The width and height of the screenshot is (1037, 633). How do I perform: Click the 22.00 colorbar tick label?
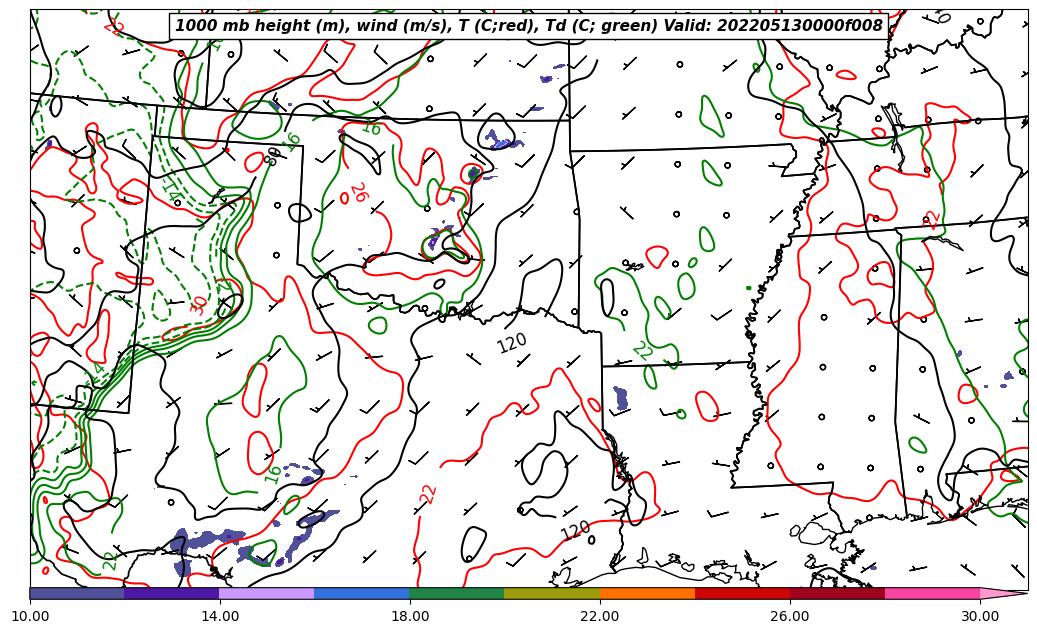point(600,616)
